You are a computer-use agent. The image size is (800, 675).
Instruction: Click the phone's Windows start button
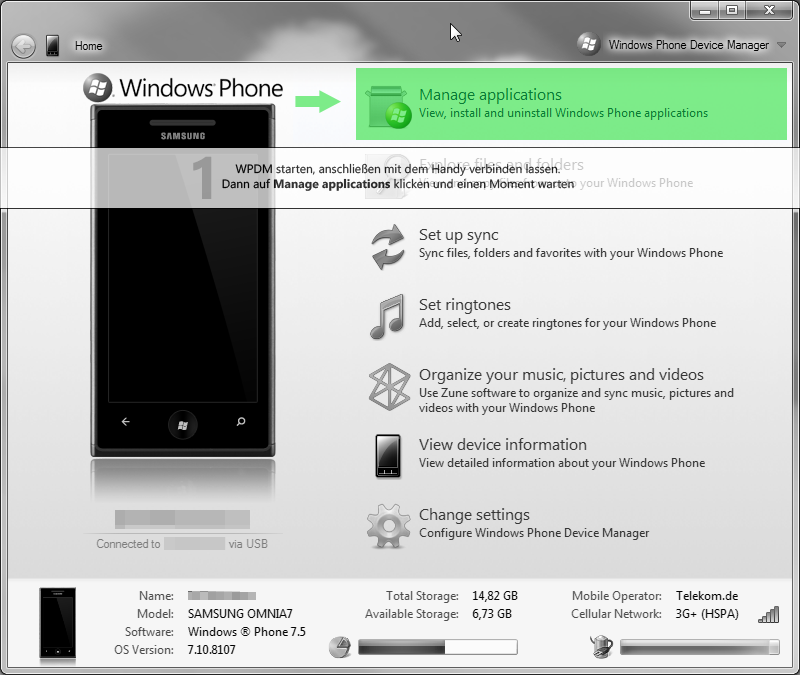click(183, 424)
